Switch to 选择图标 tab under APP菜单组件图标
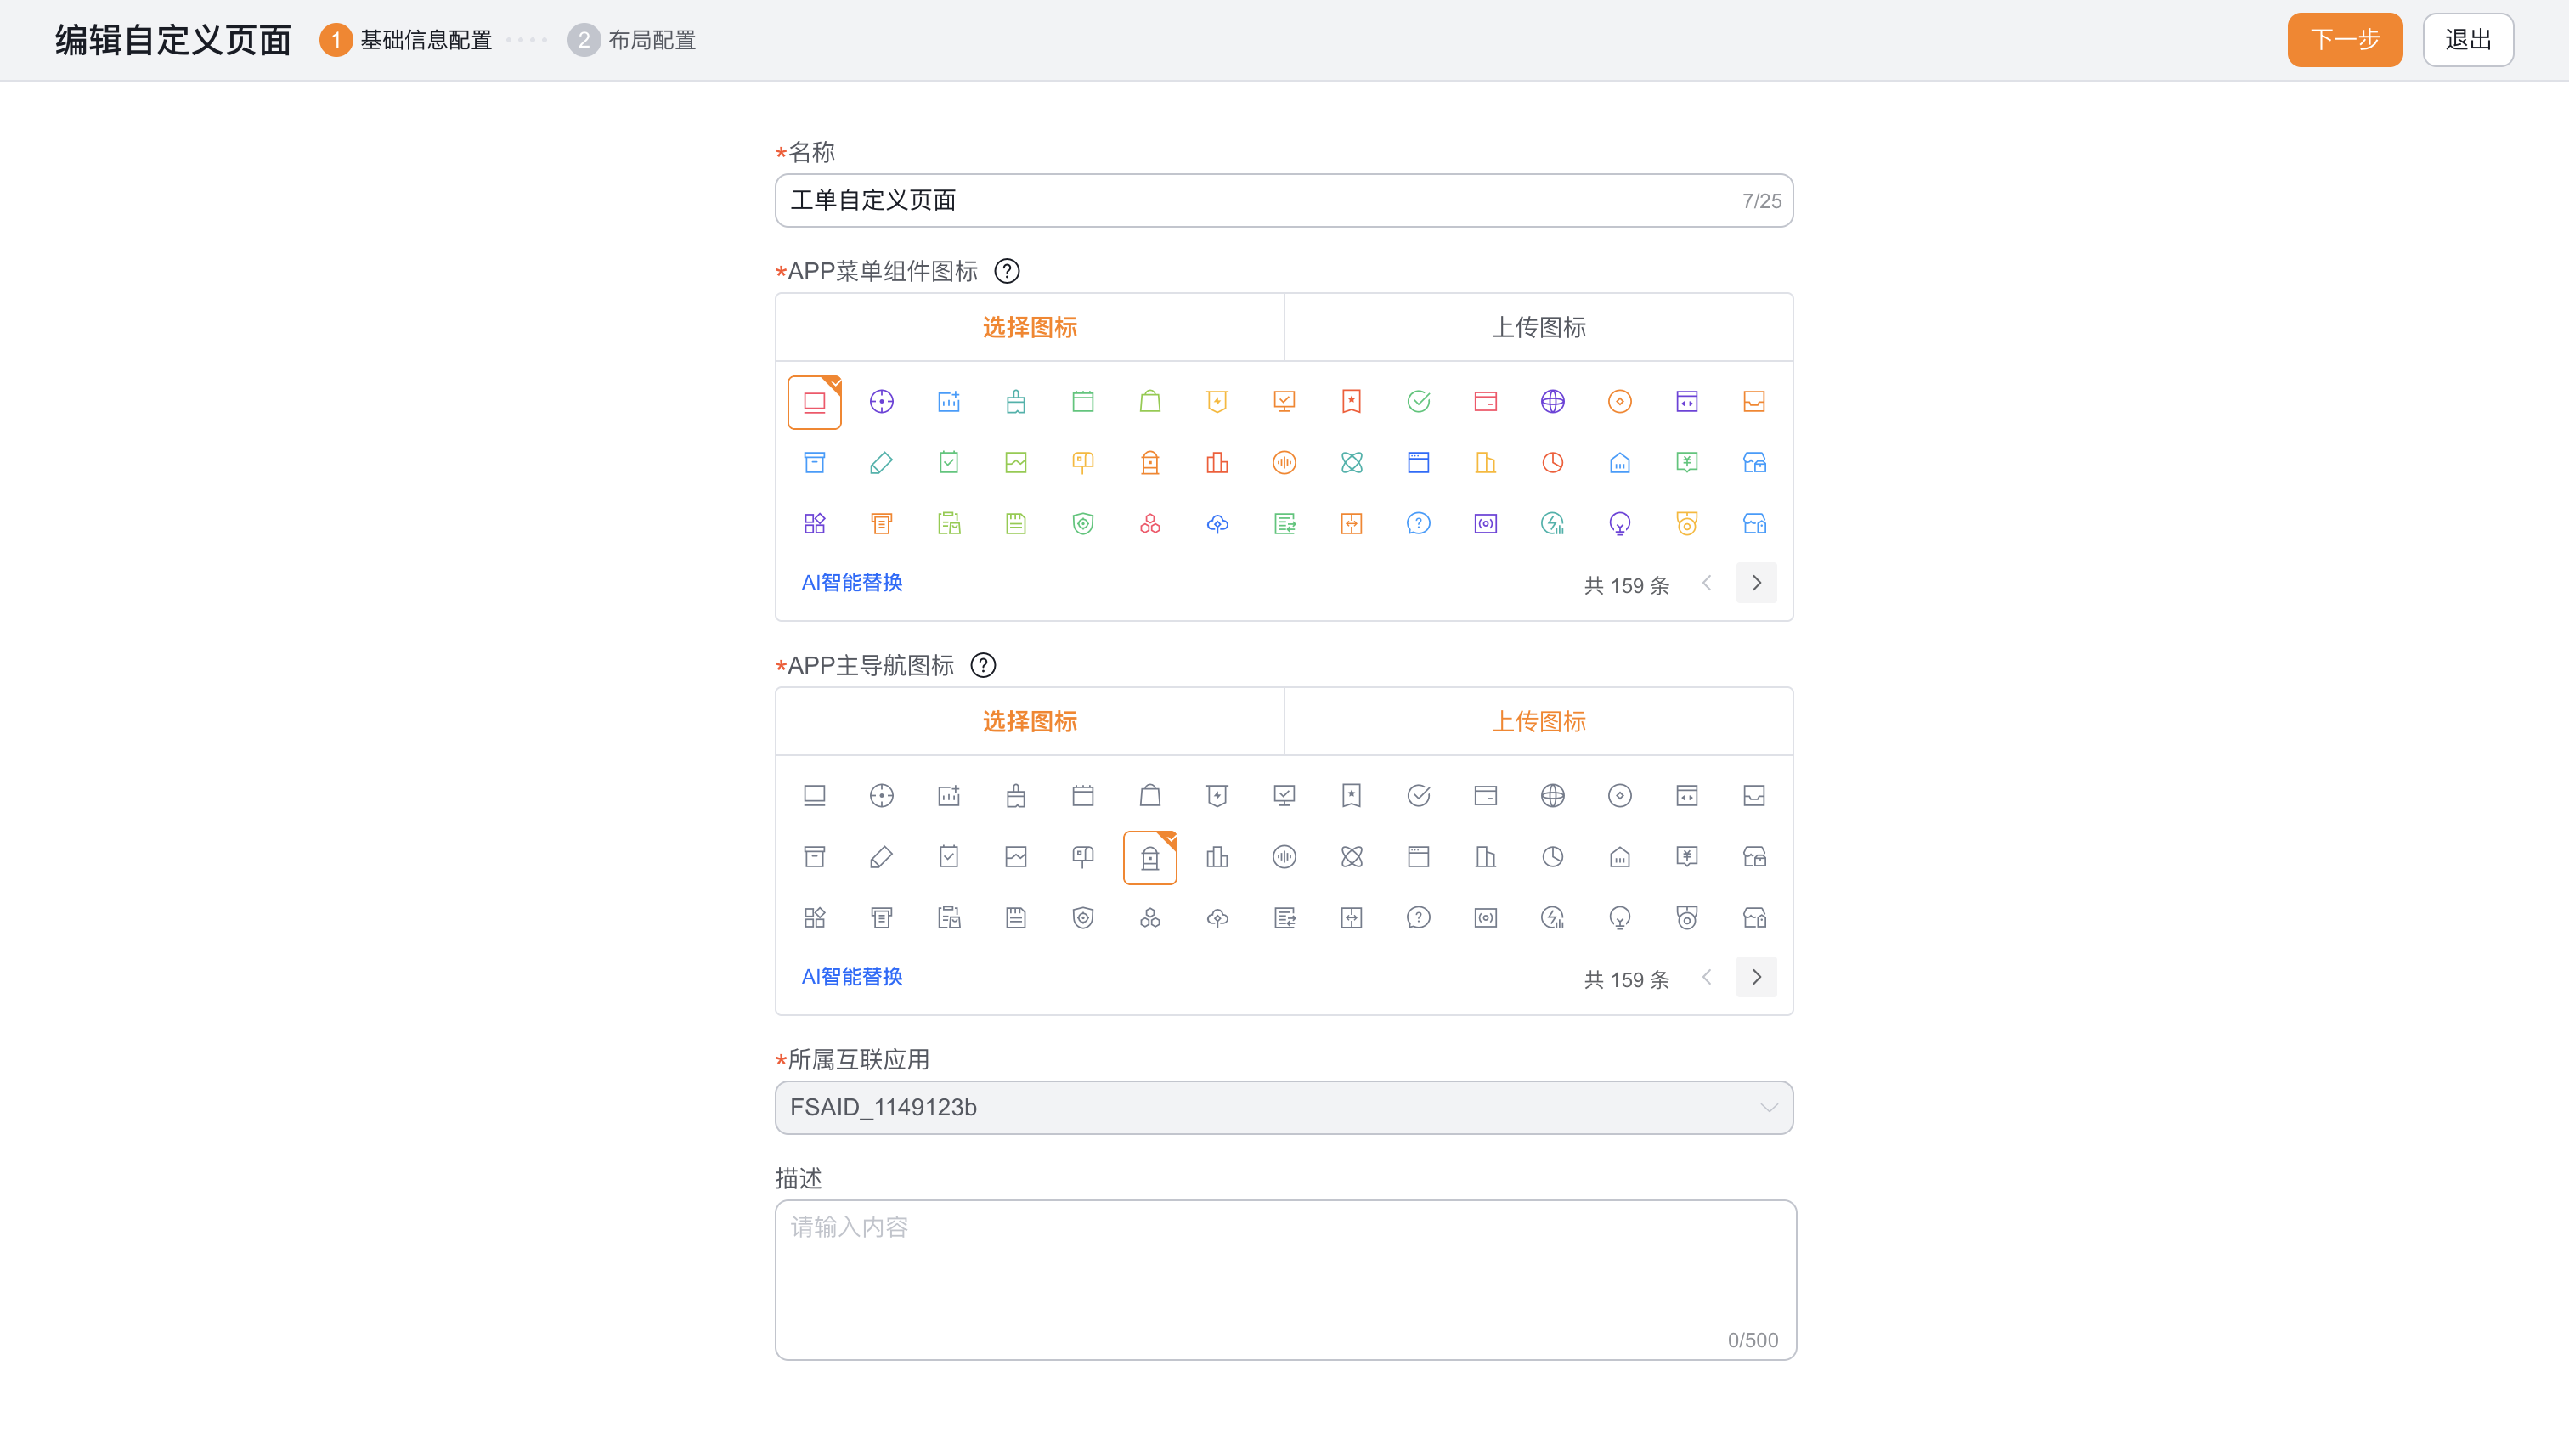This screenshot has height=1456, width=2569. coord(1029,327)
